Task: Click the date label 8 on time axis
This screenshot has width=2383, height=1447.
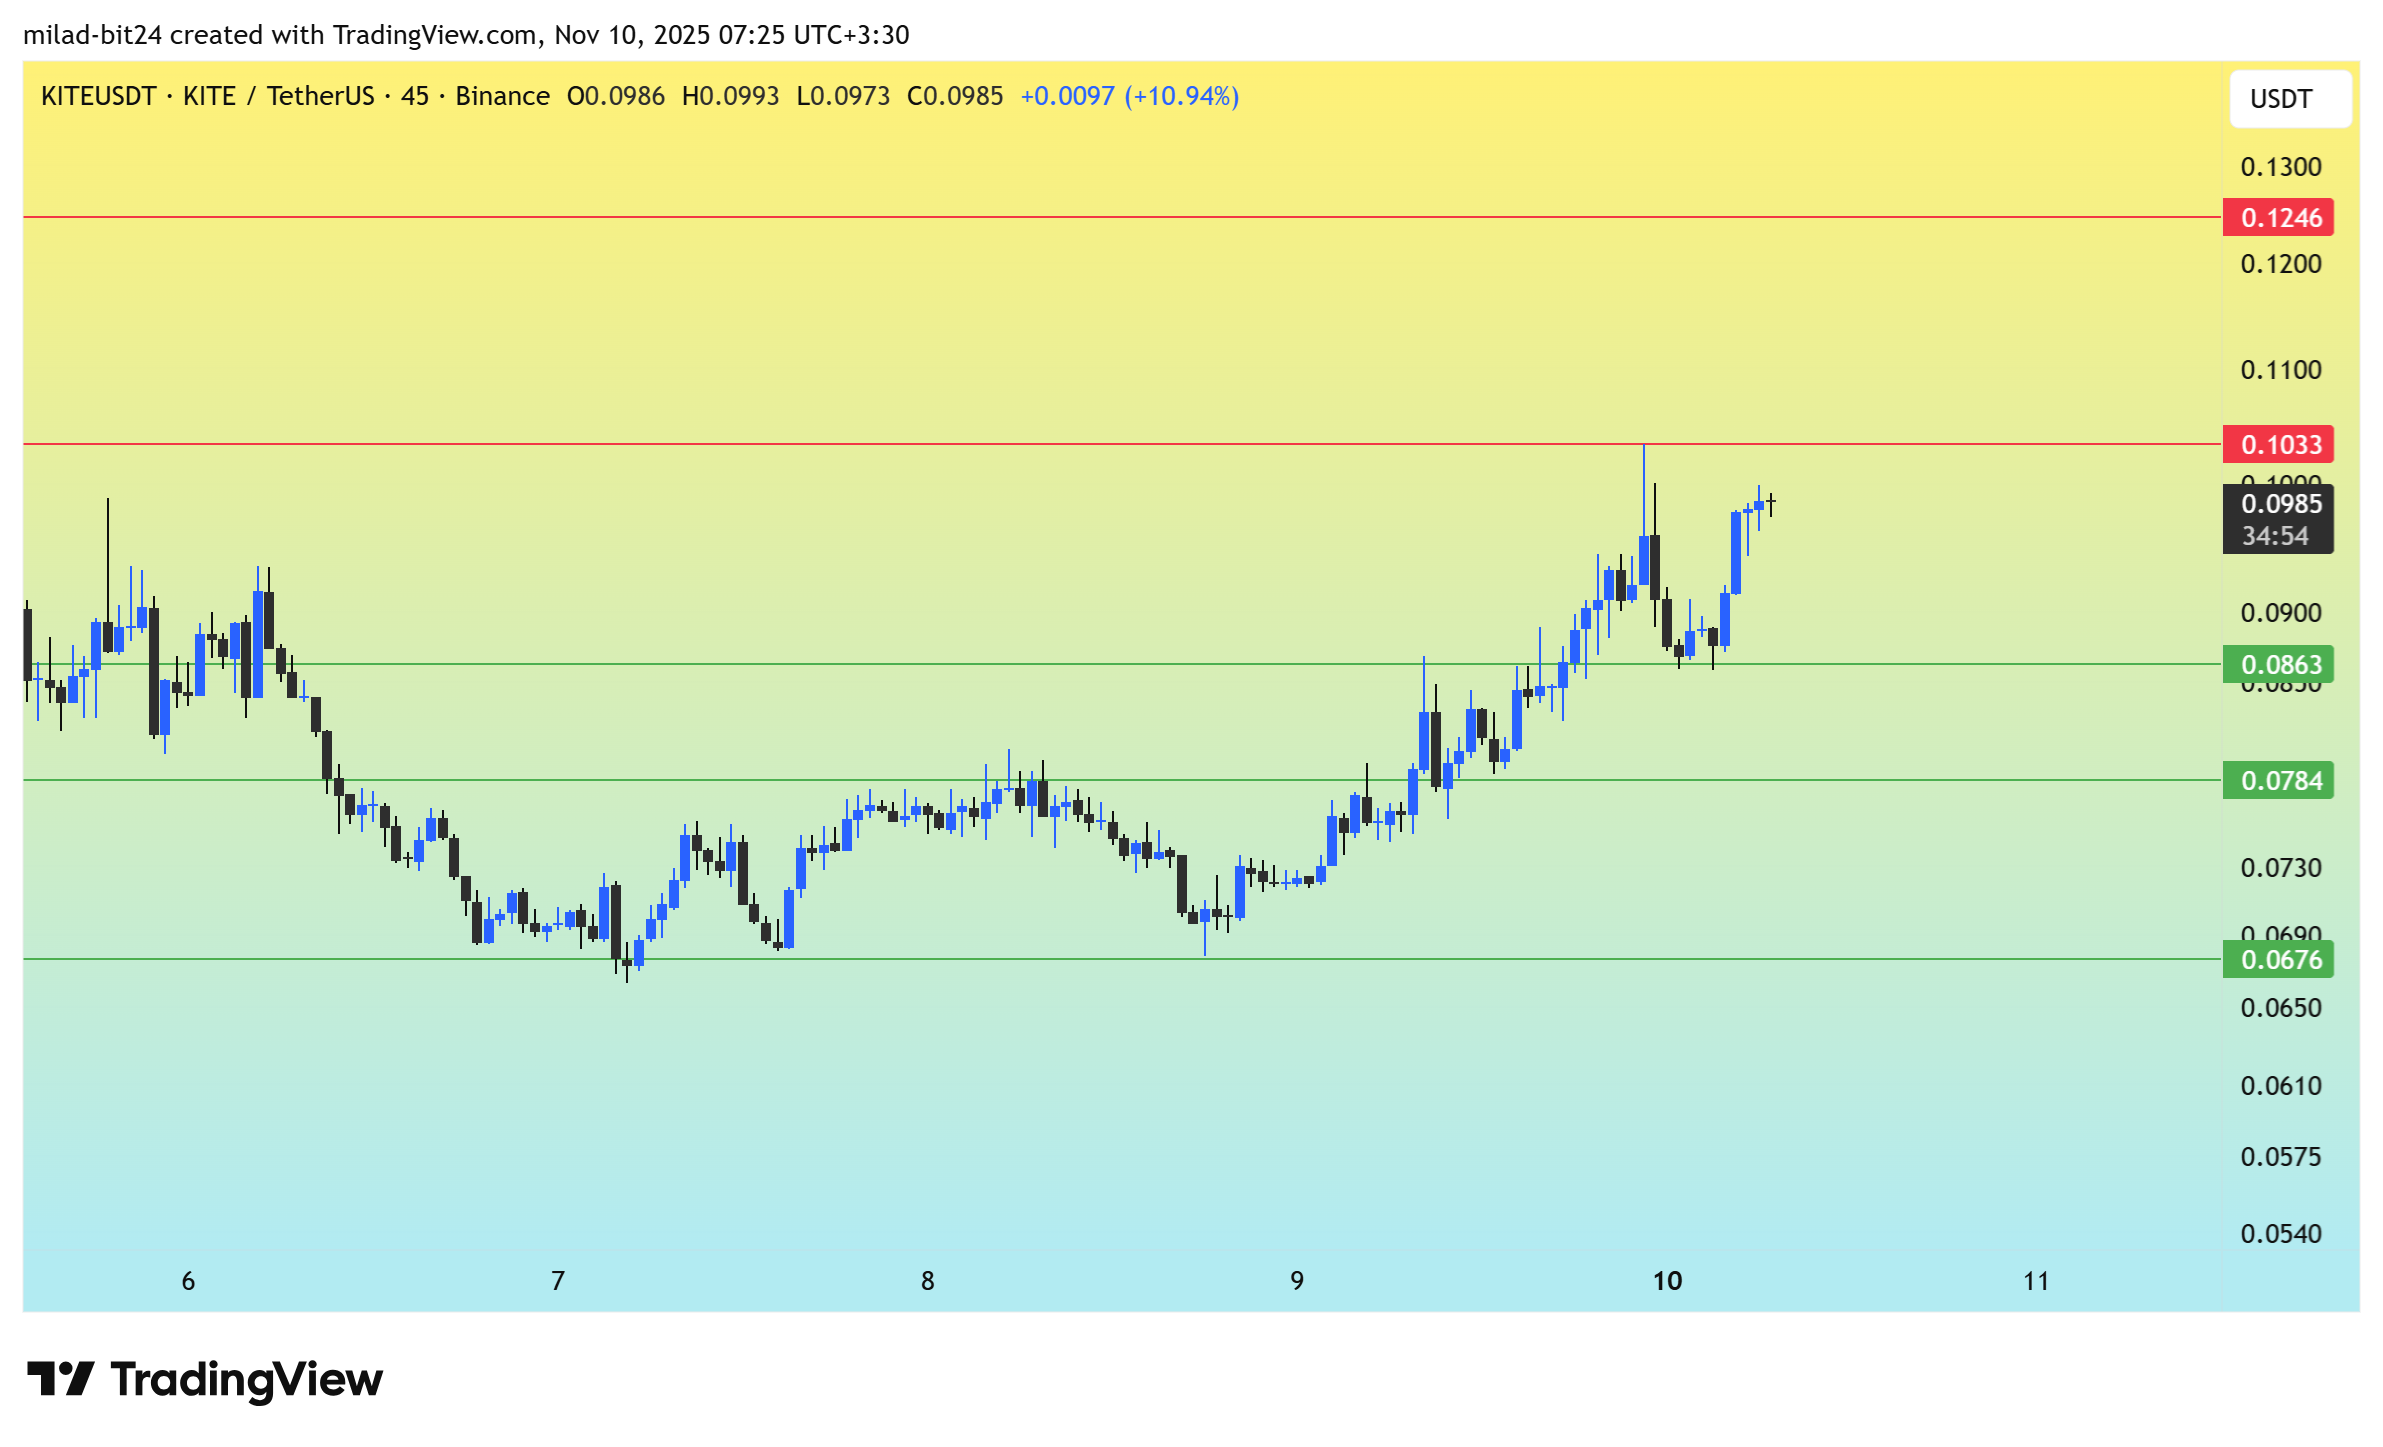Action: click(927, 1281)
